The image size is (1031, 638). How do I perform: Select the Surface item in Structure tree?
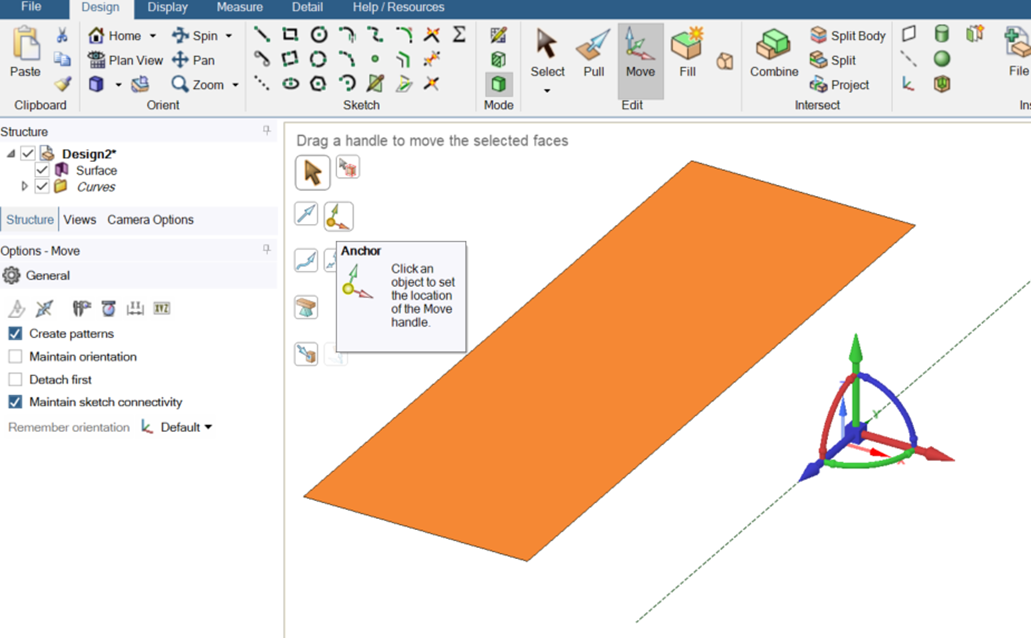96,170
